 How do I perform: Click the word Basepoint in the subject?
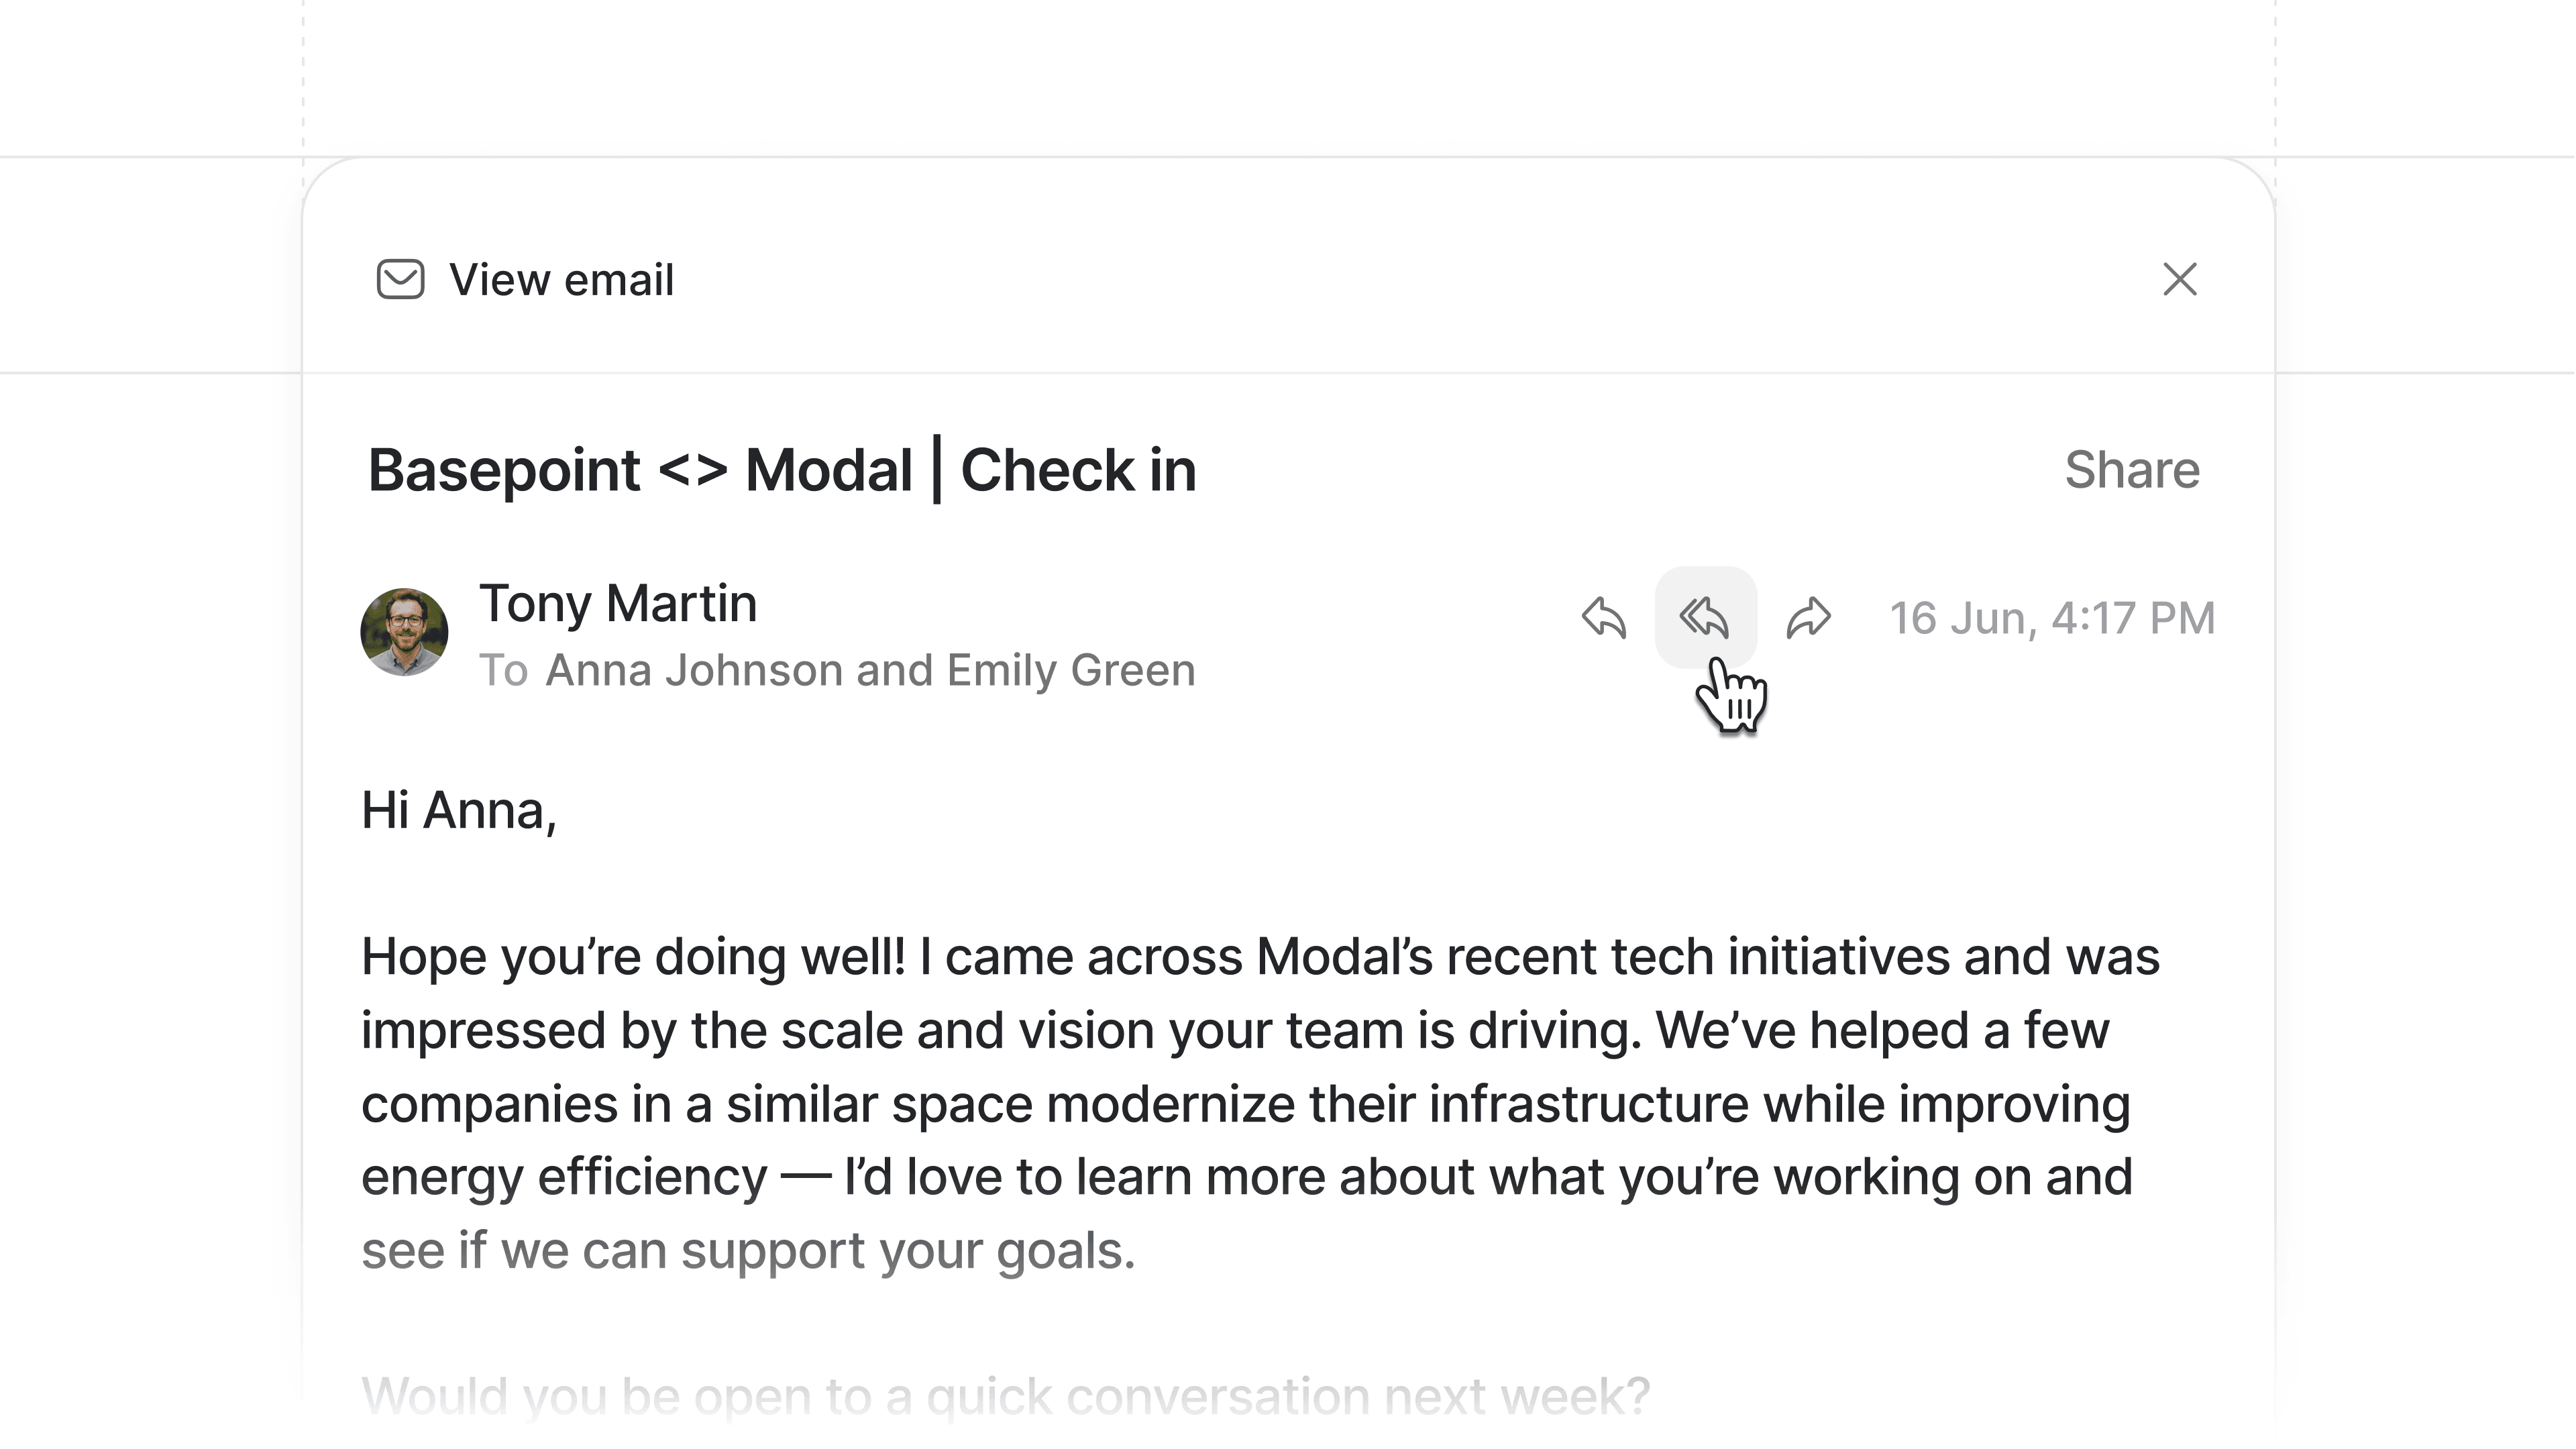point(504,471)
